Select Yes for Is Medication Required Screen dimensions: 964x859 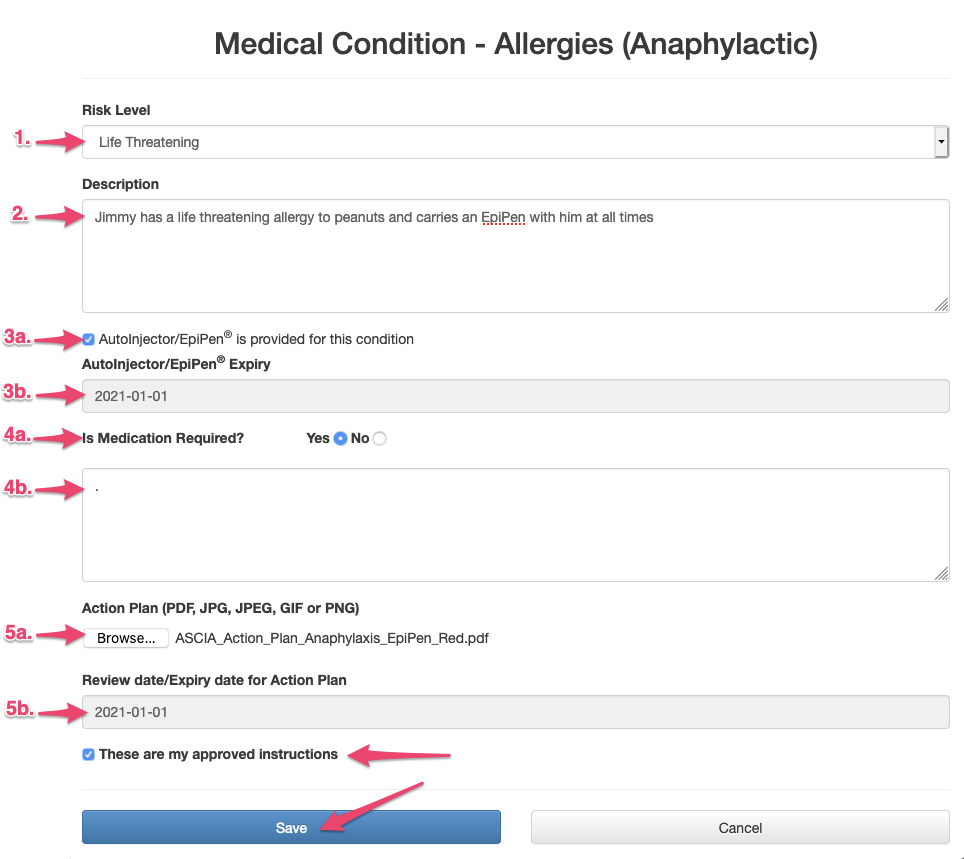(x=340, y=438)
